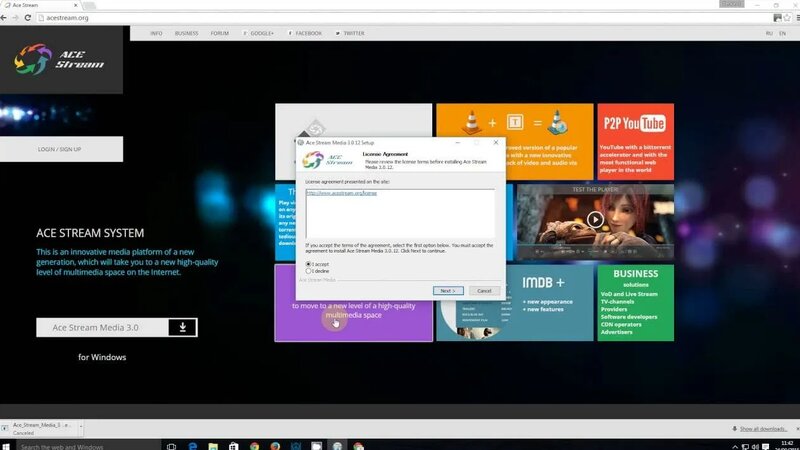
Task: Open volume control in system tray
Action: (x=755, y=446)
